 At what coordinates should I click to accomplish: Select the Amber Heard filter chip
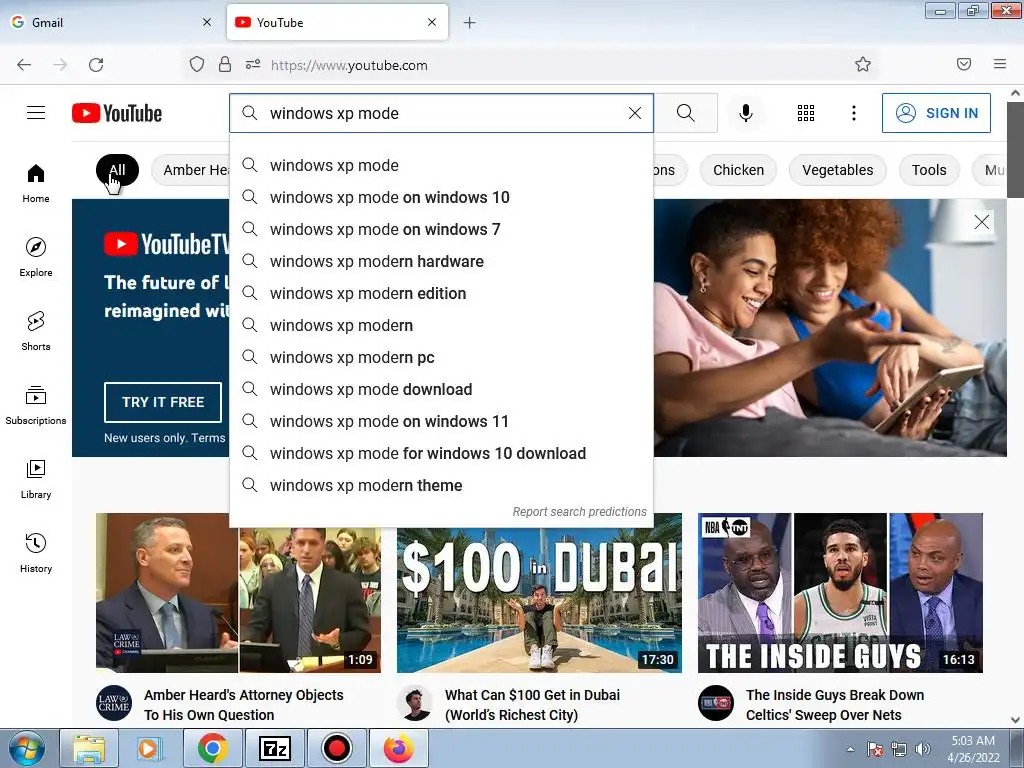191,170
